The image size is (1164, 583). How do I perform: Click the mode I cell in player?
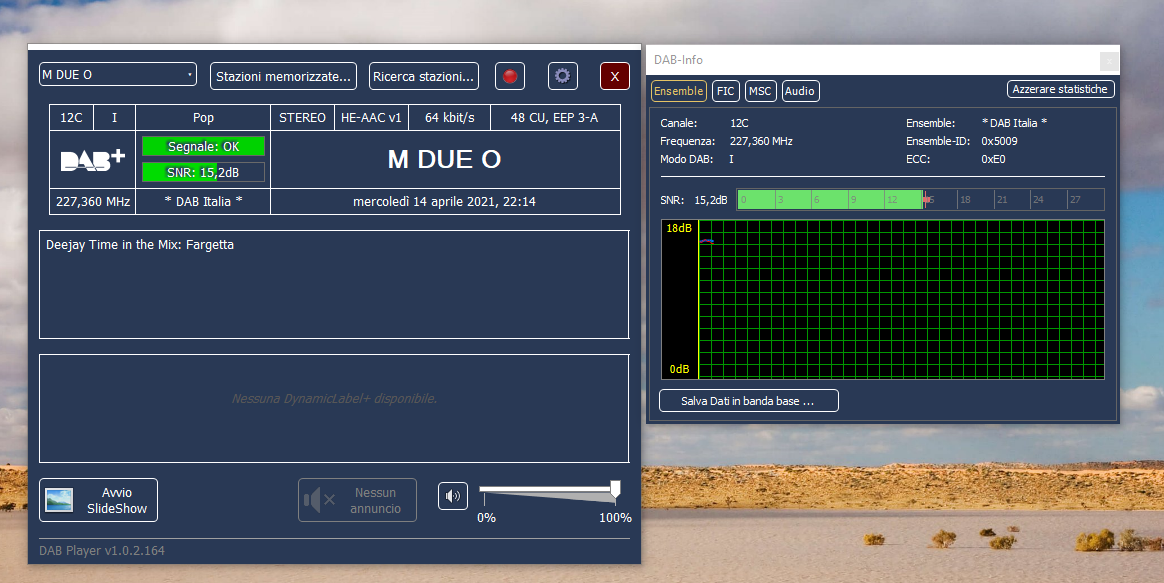pos(114,117)
